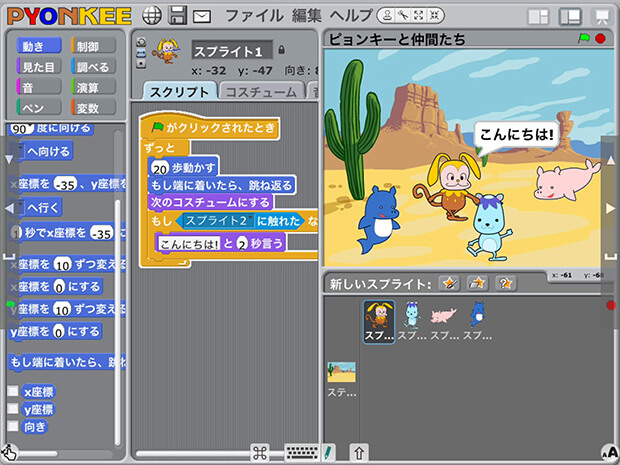Click the がクリックされたとき hat block
Viewport: 620px width, 465px height.
coord(210,127)
